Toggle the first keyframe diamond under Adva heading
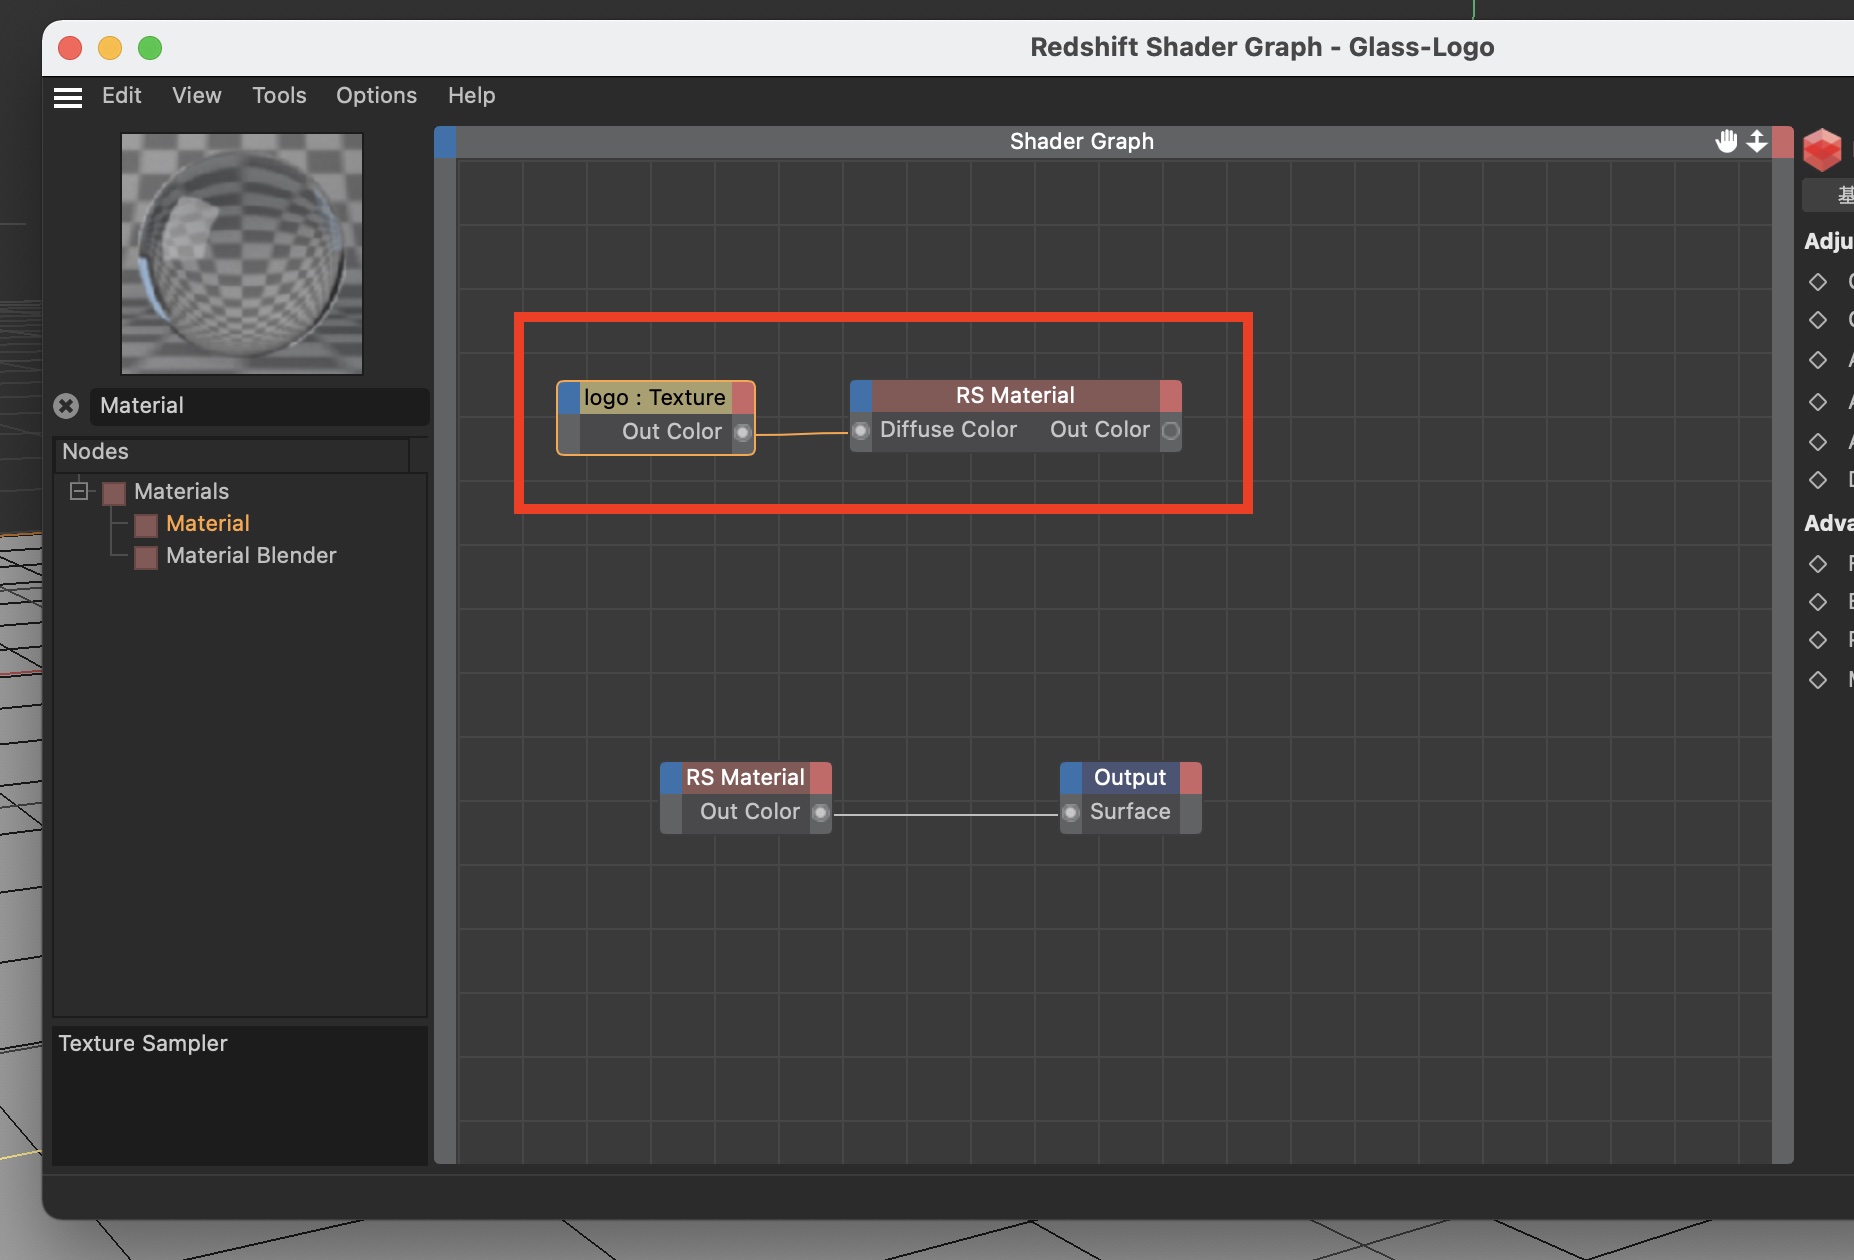The height and width of the screenshot is (1260, 1854). pyautogui.click(x=1818, y=564)
